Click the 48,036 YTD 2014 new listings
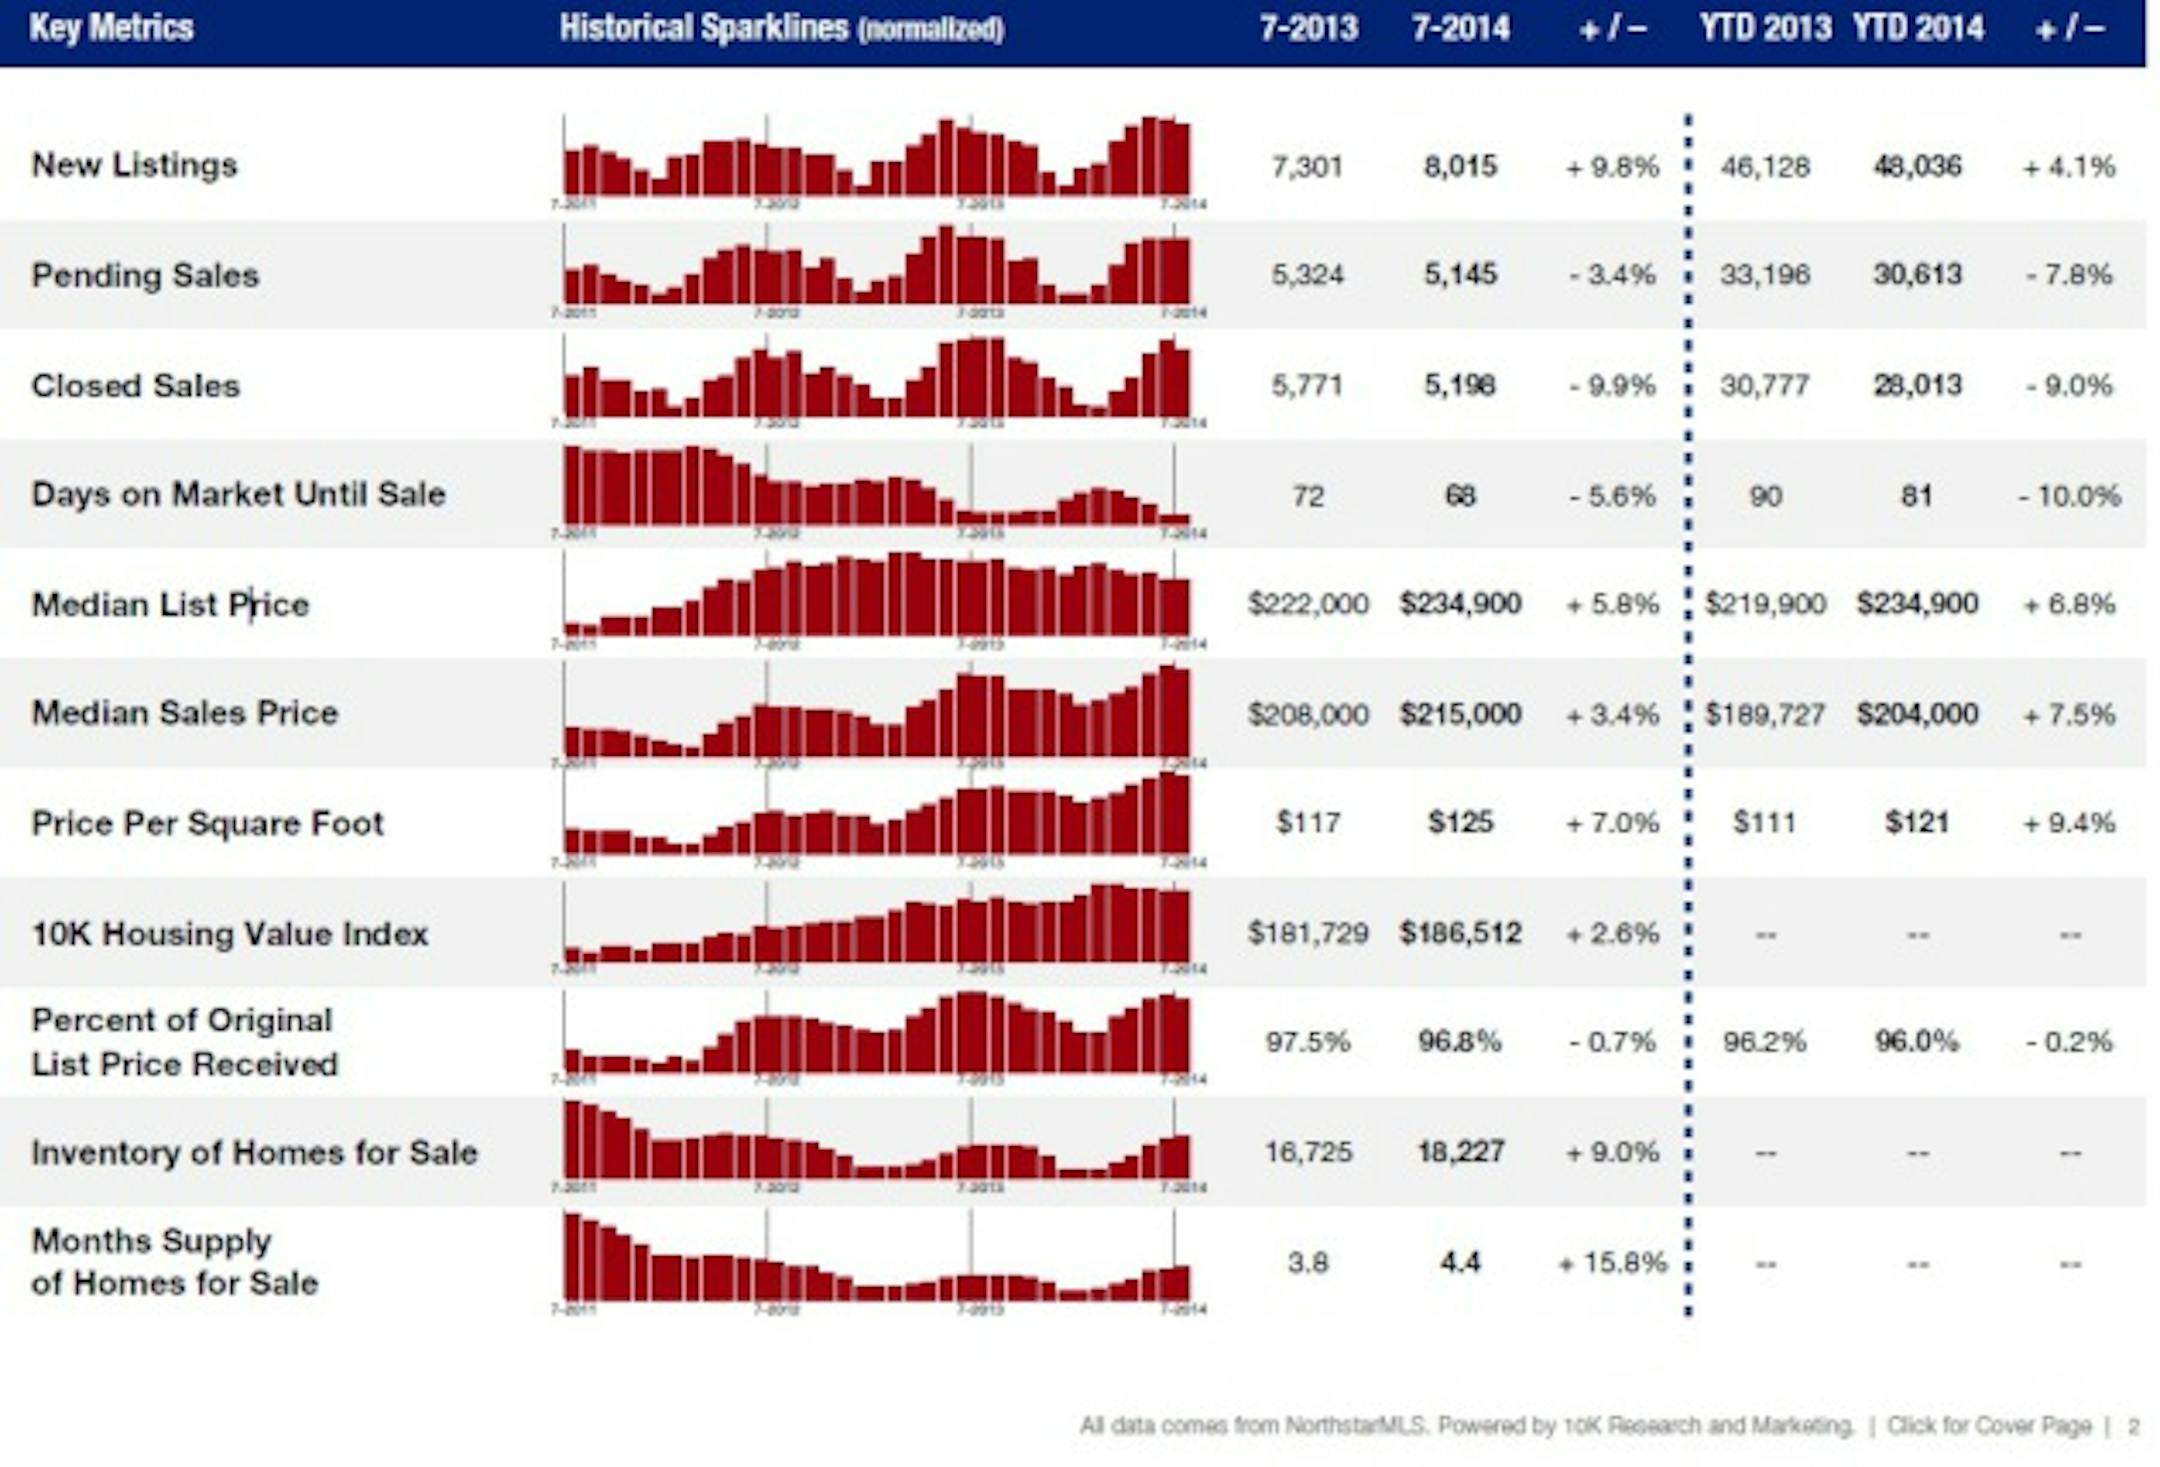2160x1467 pixels. pos(1917,166)
